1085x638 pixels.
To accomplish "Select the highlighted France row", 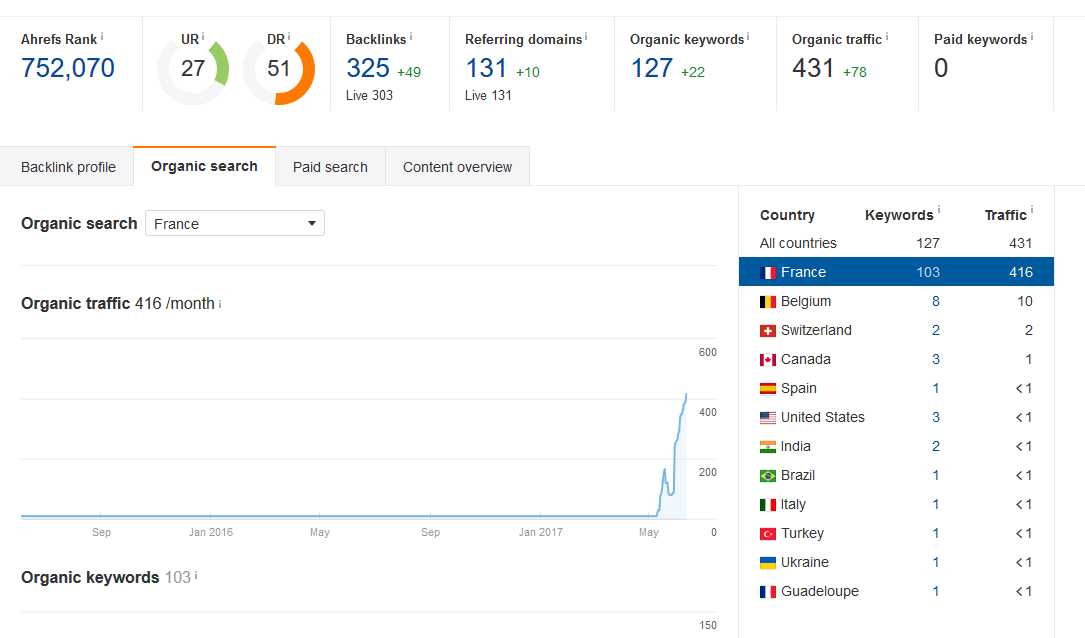I will coord(896,272).
